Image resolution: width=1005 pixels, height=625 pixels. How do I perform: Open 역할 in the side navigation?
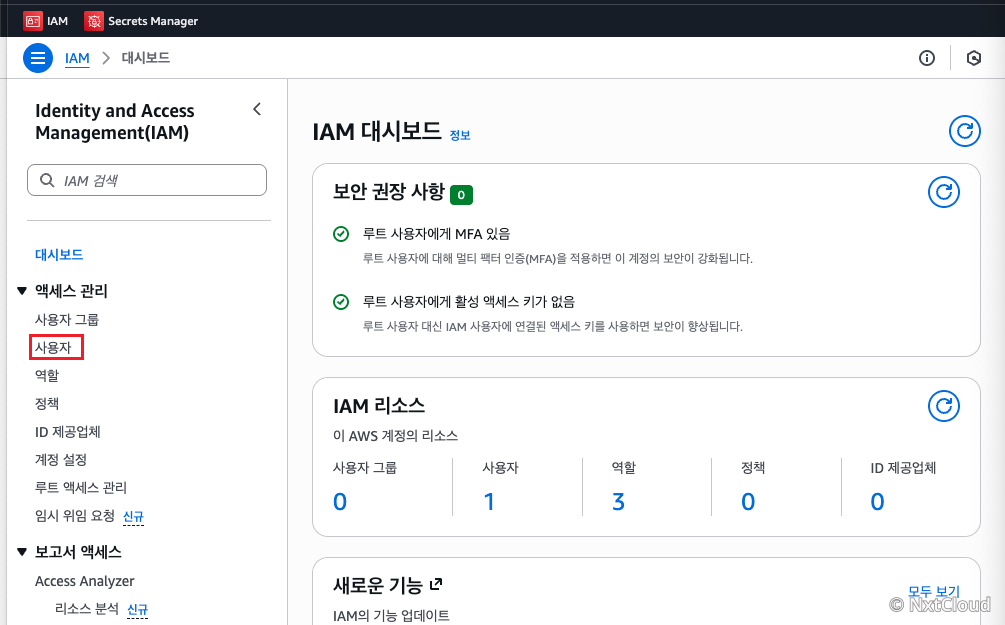coord(47,376)
